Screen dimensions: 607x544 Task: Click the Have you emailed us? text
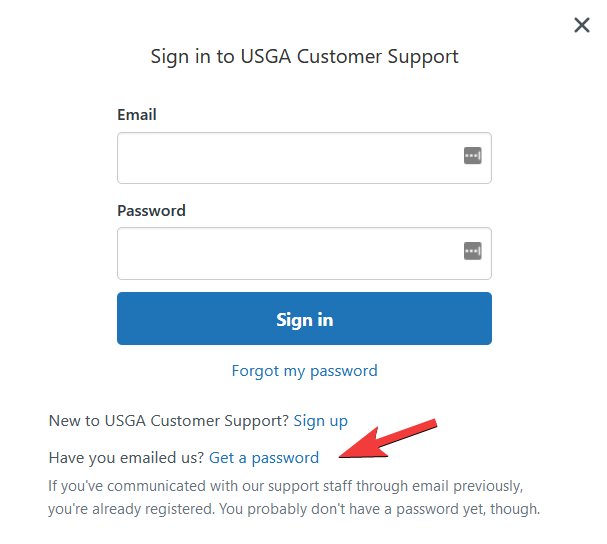click(126, 458)
